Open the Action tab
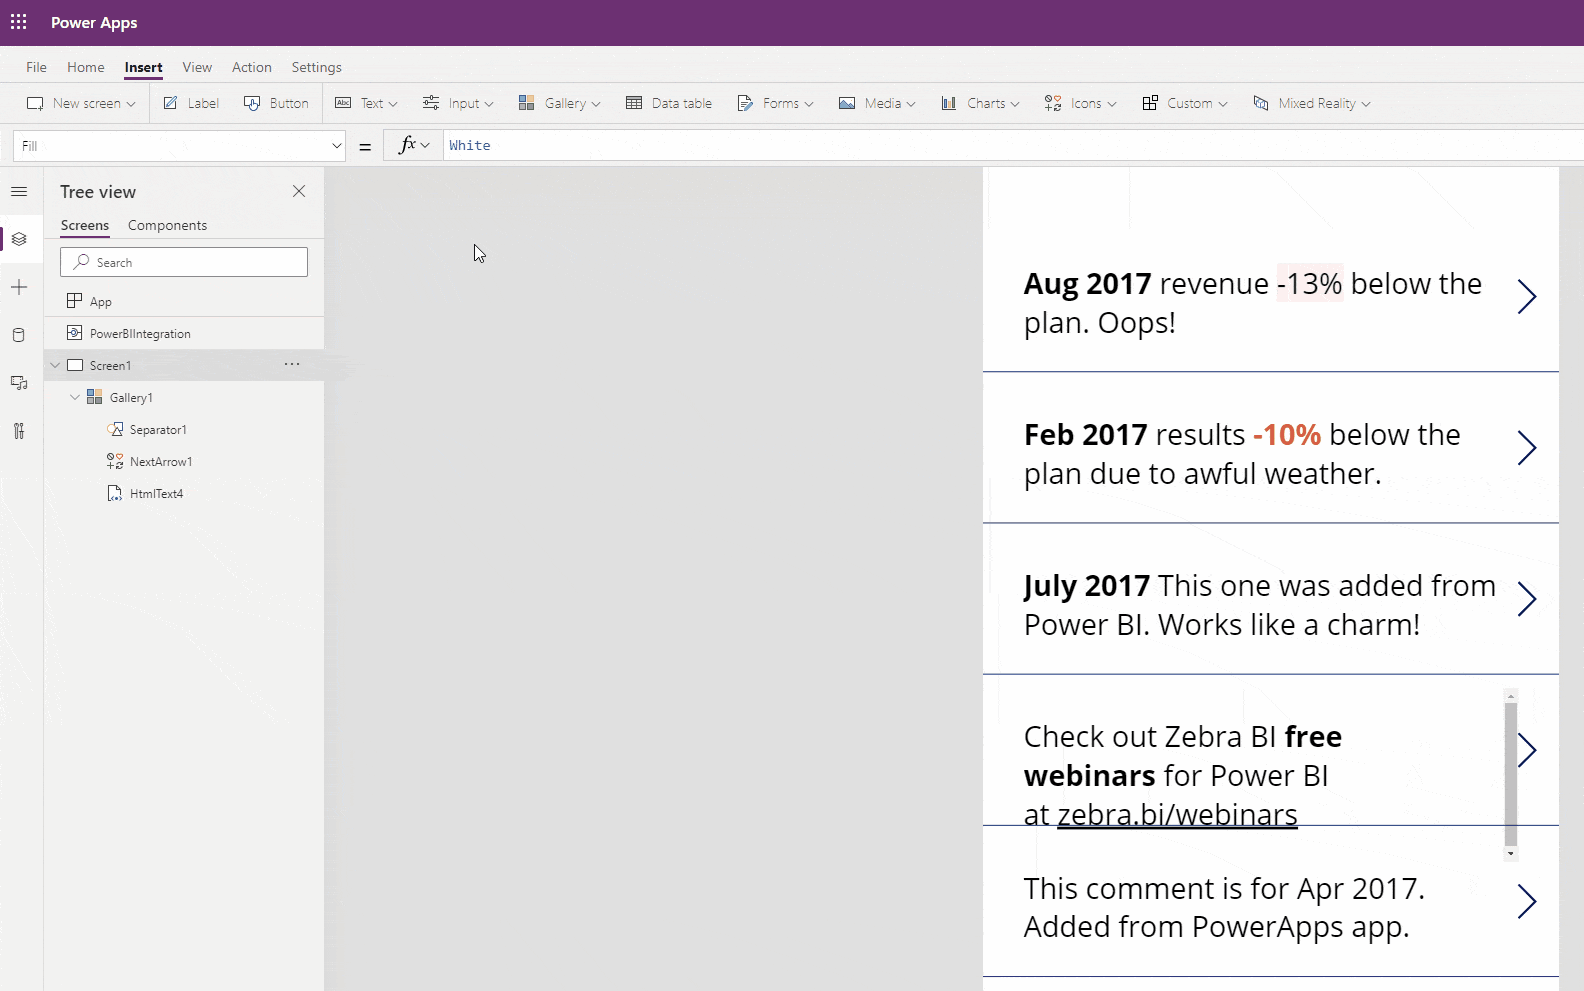 [x=252, y=67]
